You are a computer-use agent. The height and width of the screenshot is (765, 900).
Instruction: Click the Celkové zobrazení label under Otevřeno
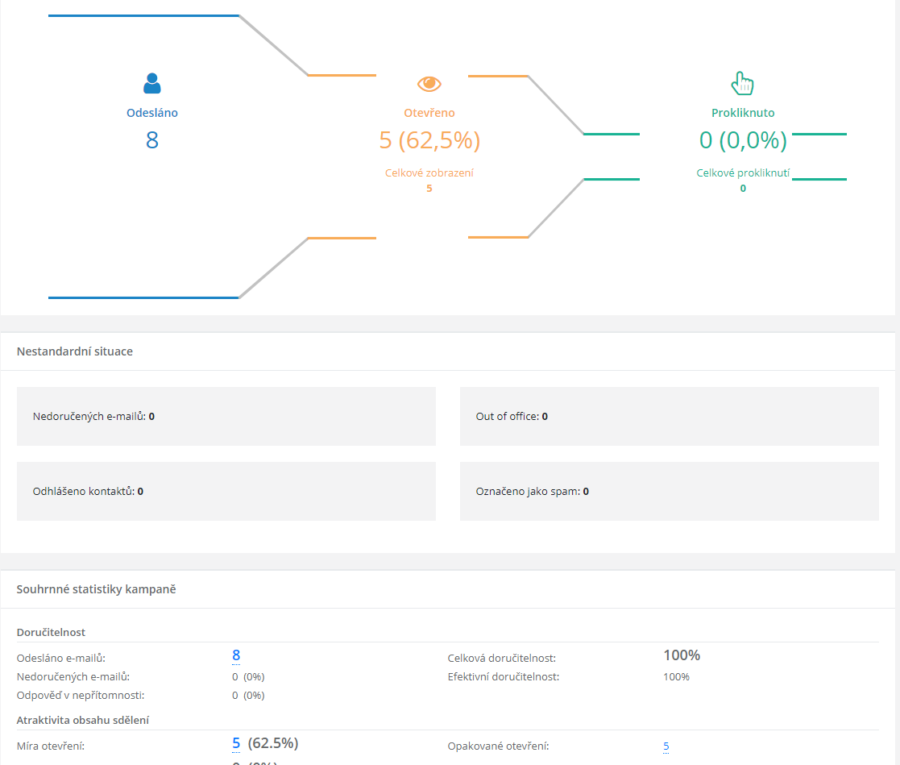(429, 173)
